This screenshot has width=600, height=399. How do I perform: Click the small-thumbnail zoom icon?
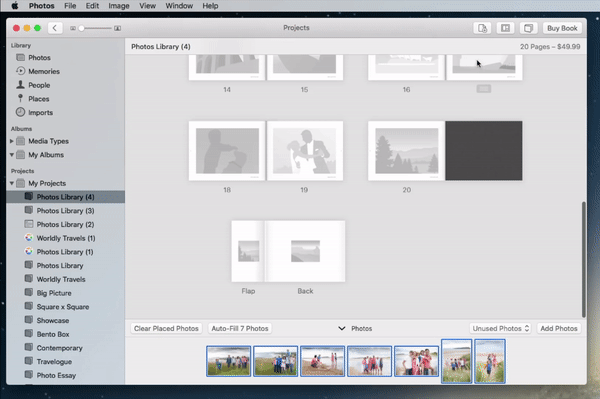(73, 28)
